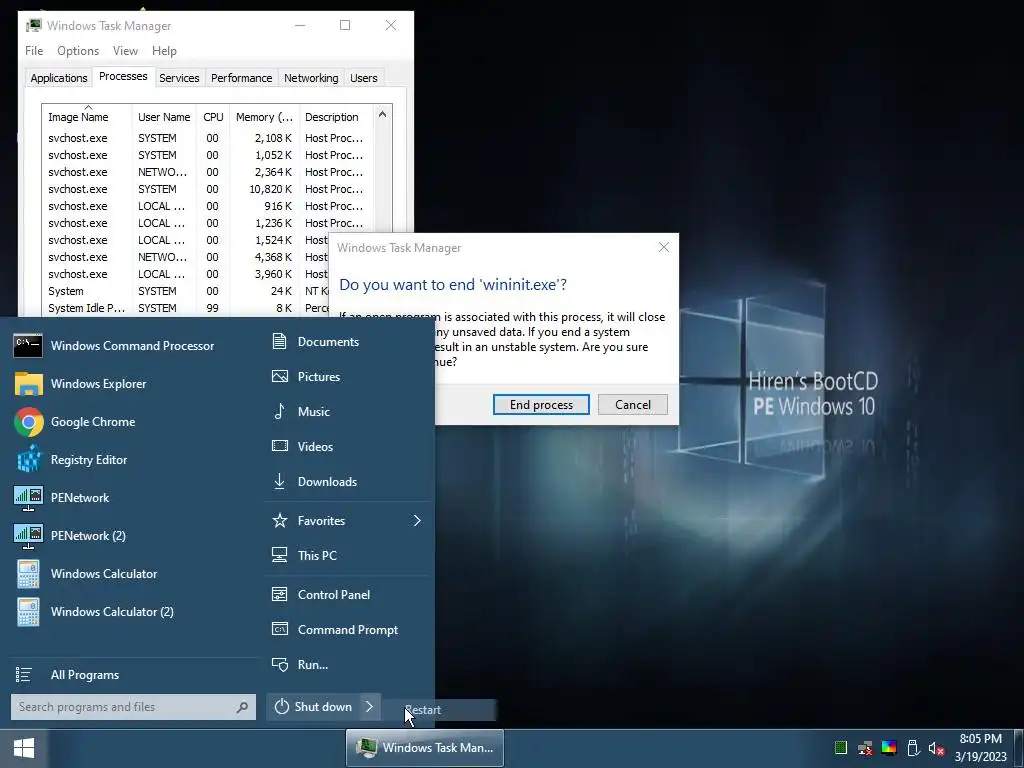Open PENetwork (2) entry in Start menu
This screenshot has height=768, width=1024.
pos(131,535)
